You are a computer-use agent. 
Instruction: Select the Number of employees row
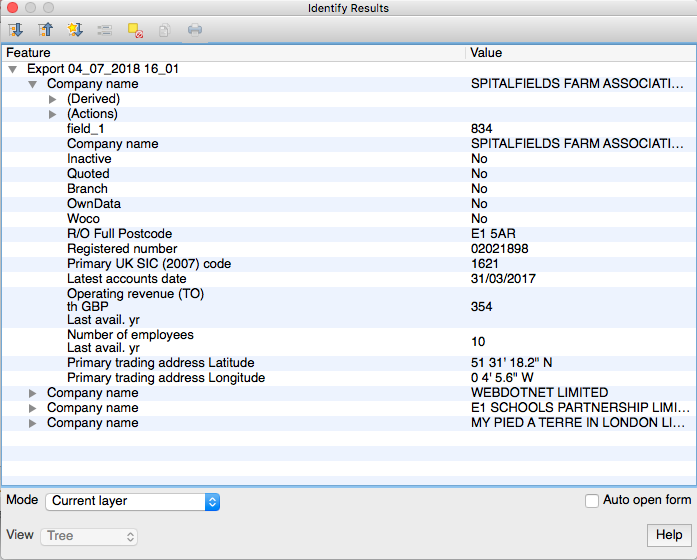(349, 341)
